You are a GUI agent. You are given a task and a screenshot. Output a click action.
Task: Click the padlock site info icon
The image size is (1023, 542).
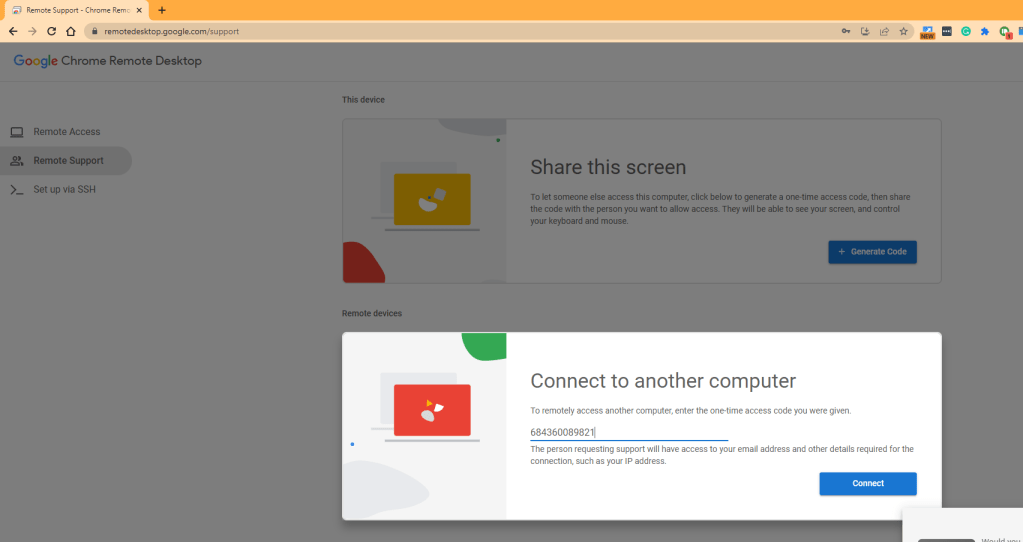pos(95,31)
